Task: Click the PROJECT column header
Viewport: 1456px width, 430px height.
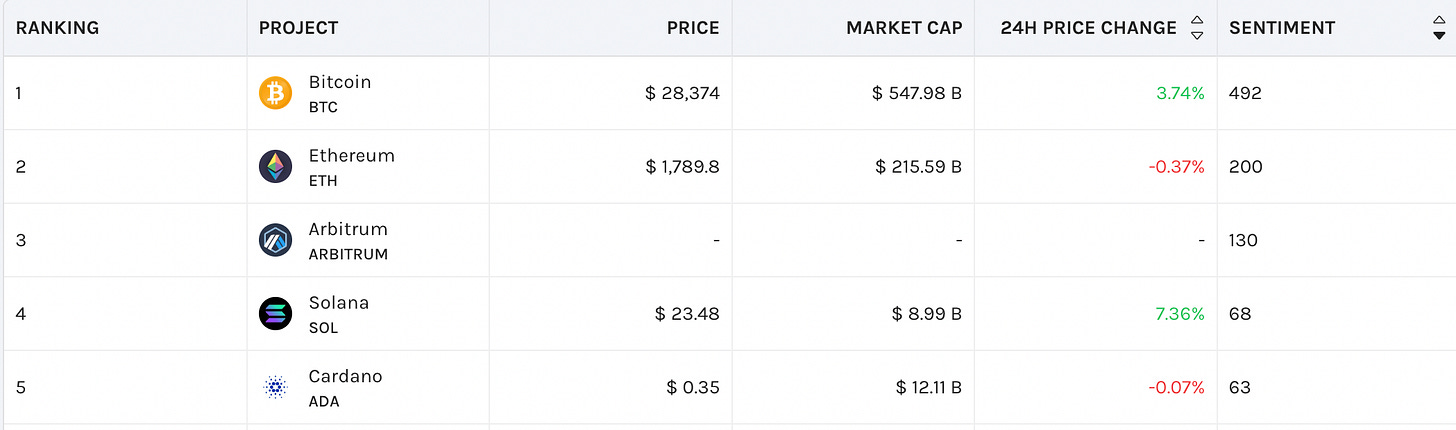Action: pos(299,28)
